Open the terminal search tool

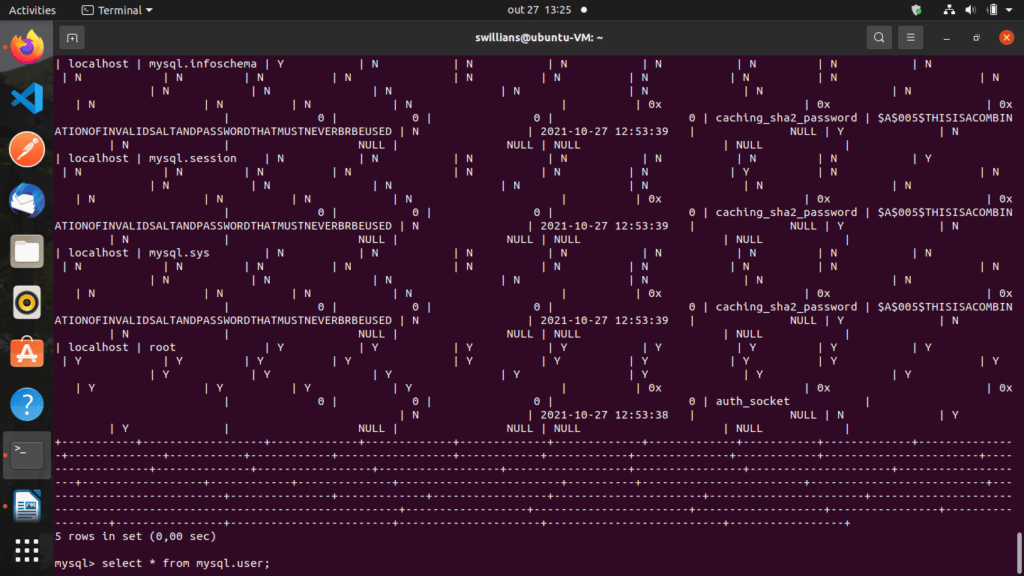(878, 38)
